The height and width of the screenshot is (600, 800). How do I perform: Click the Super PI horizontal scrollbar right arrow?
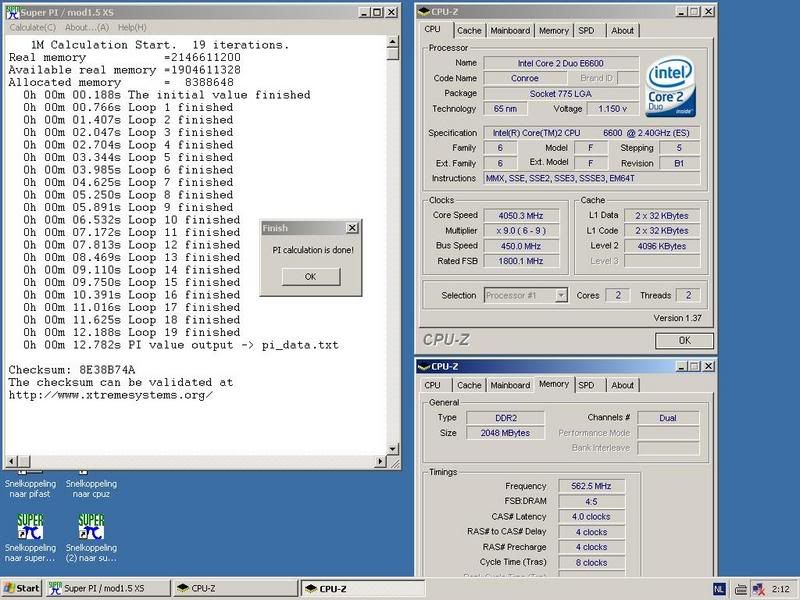(380, 462)
